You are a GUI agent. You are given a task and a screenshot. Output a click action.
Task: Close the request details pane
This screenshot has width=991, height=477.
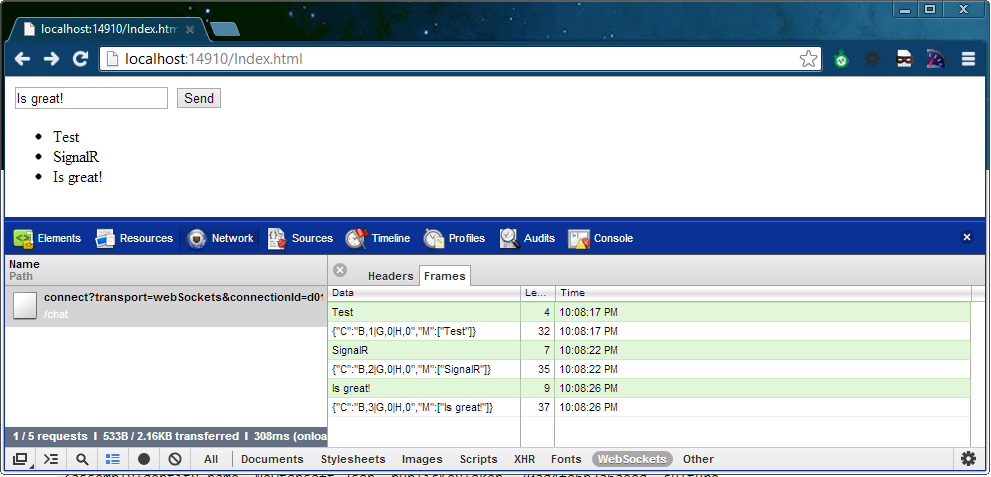[340, 271]
